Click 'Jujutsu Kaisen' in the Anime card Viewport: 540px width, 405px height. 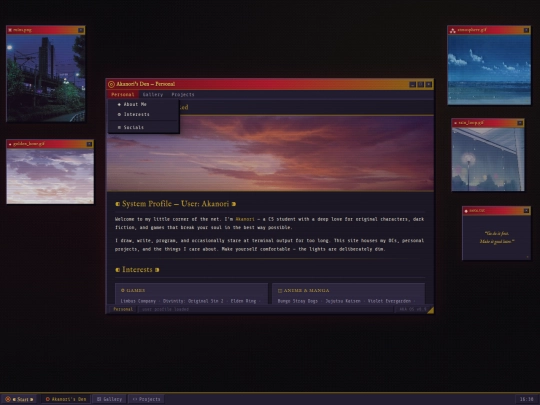pyautogui.click(x=343, y=301)
